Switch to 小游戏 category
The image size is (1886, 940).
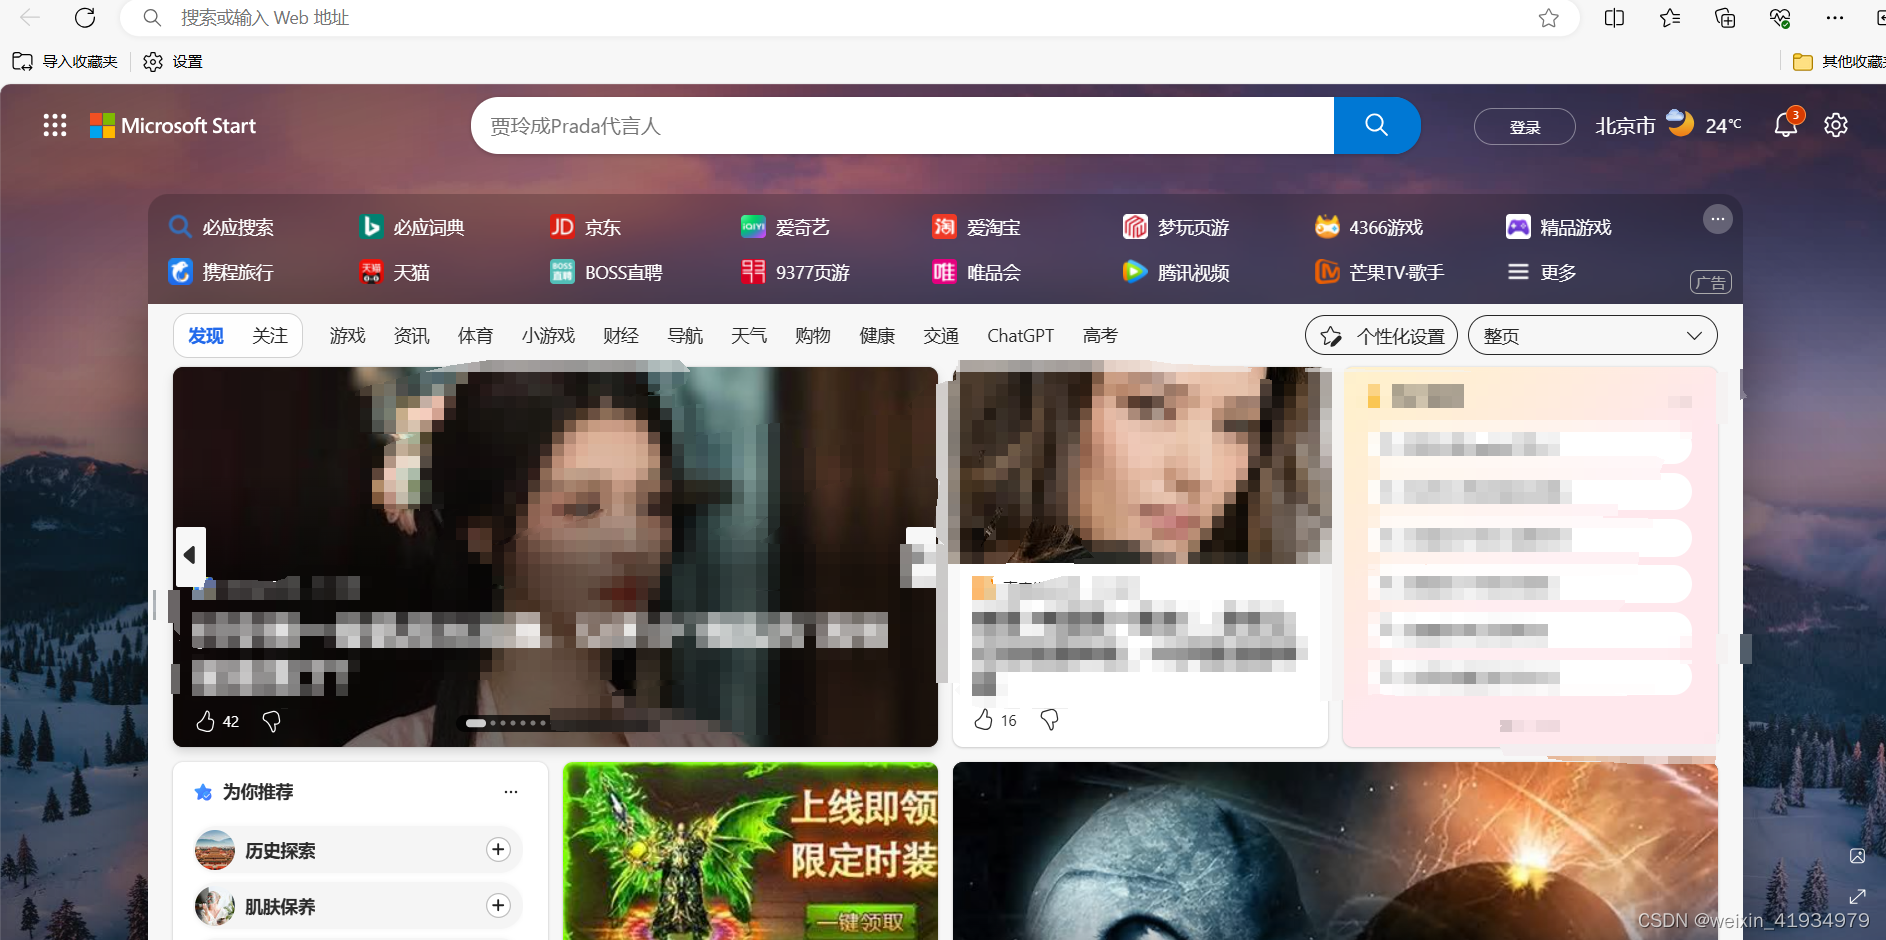click(x=548, y=336)
